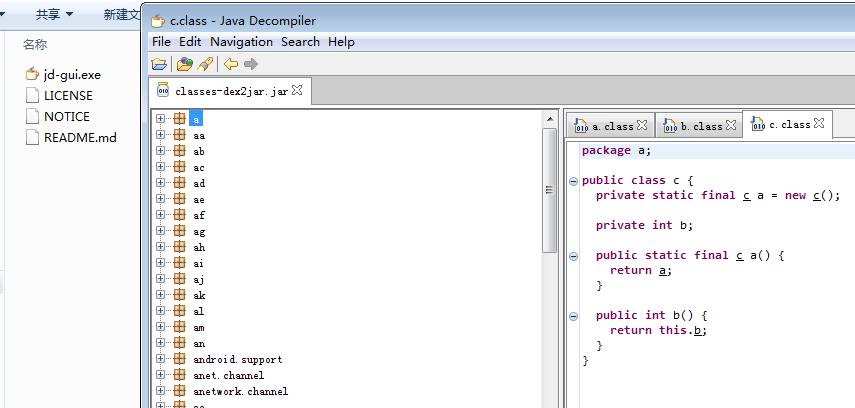Click the 'package a;' code line
Viewport: 855px width, 408px height.
[616, 151]
